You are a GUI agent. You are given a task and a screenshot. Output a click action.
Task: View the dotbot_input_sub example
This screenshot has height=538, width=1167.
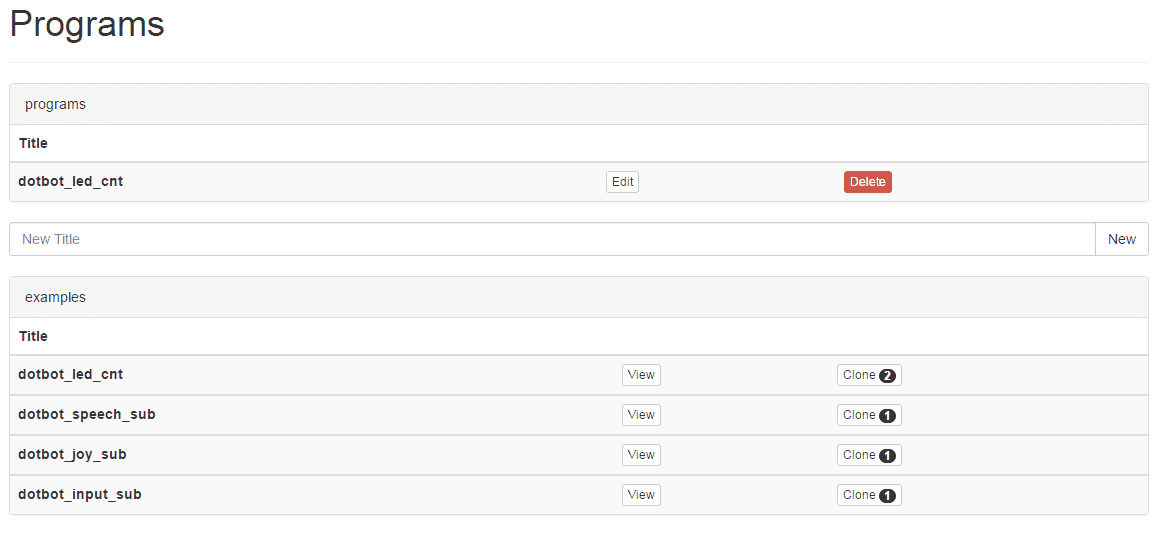(641, 495)
